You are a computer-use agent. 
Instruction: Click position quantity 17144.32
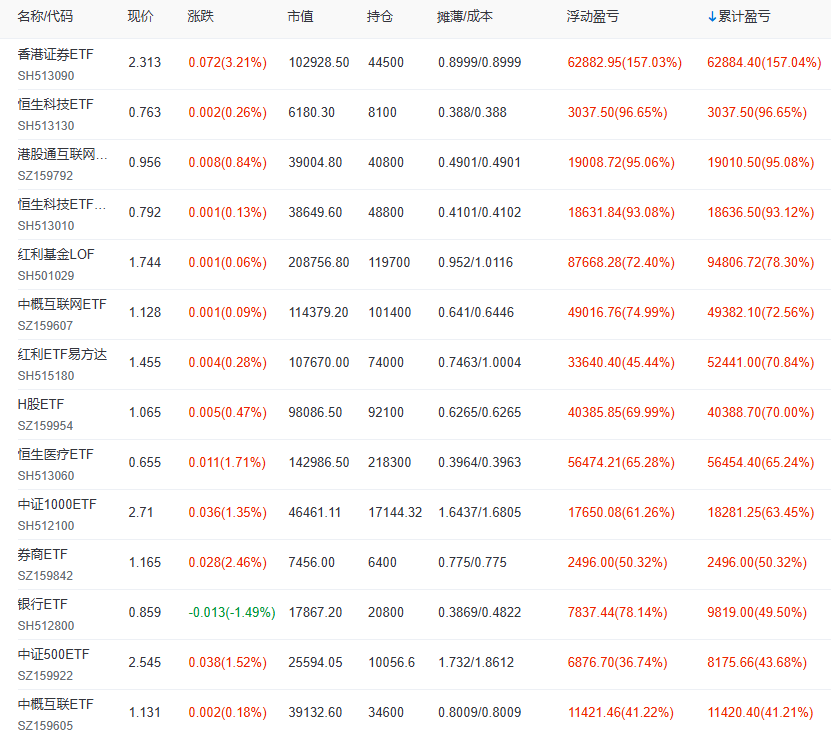395,512
